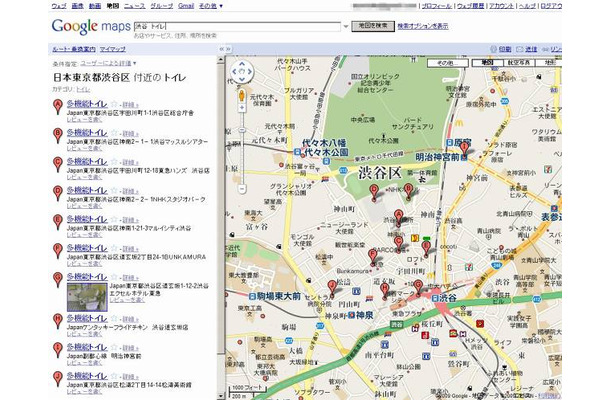Open the search box history dropdown arrow
This screenshot has width=610, height=400.
pyautogui.click(x=346, y=26)
